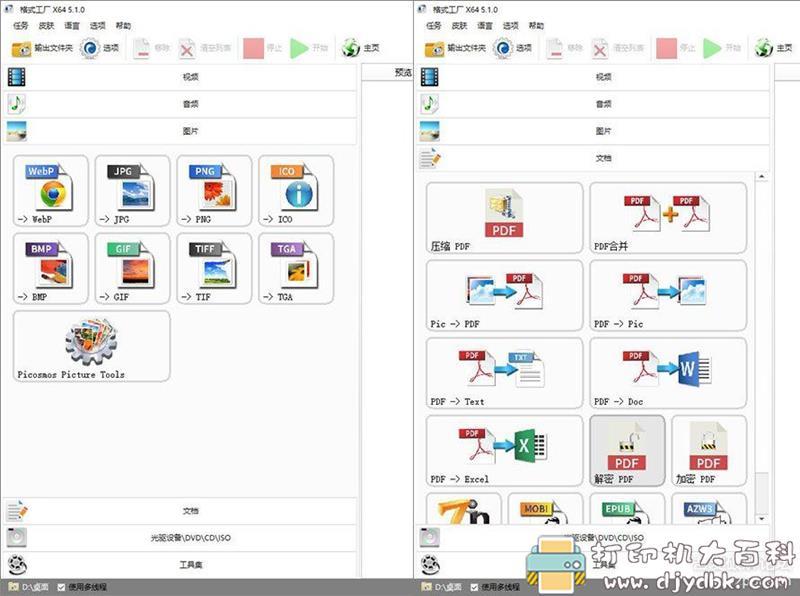Click scrollbar up arrow in document list
This screenshot has width=800, height=596.
(x=762, y=177)
